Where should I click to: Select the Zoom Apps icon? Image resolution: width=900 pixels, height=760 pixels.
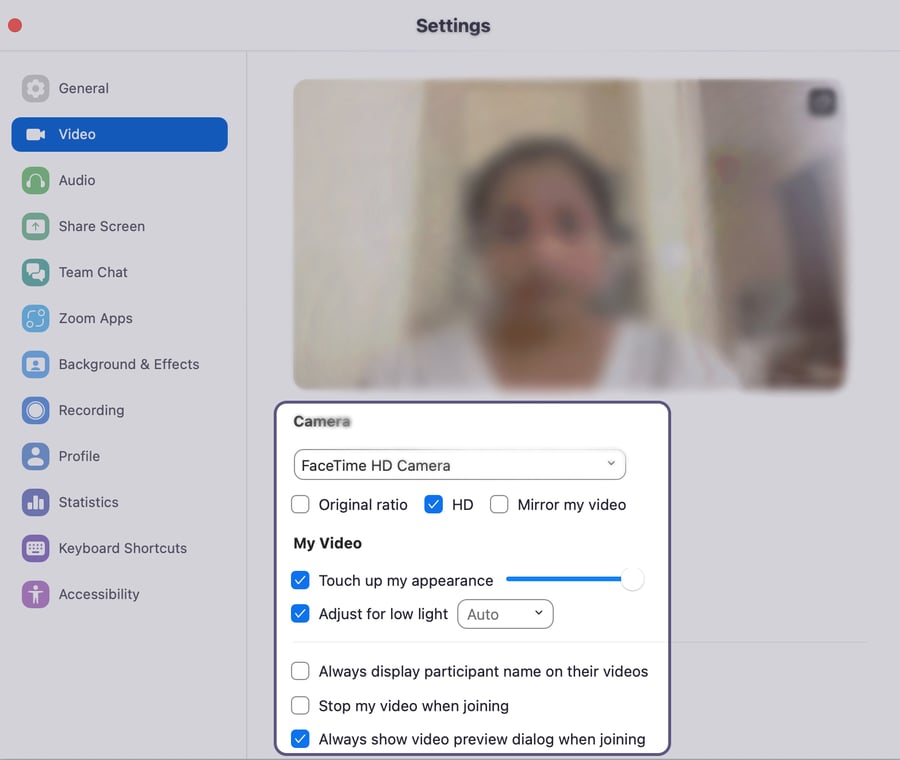[35, 318]
